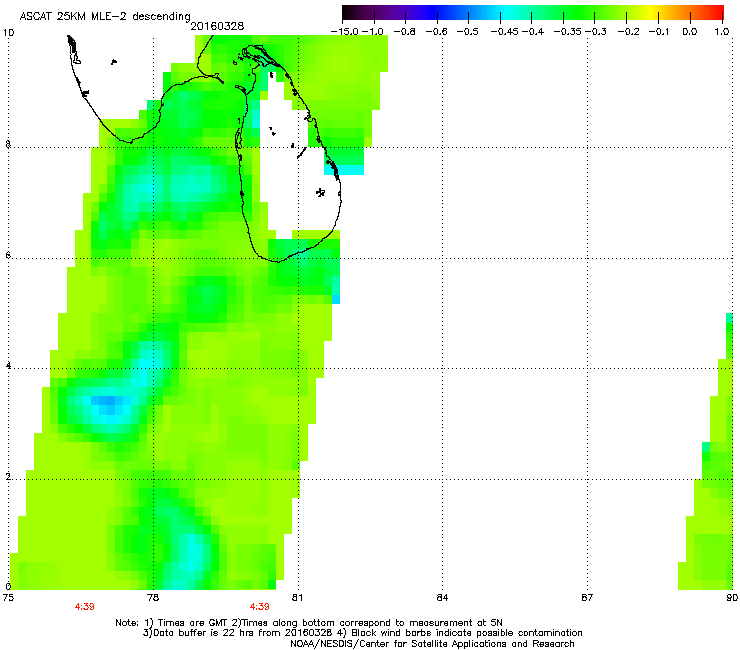Select the -0.6 value on the color scale
Image resolution: width=740 pixels, height=650 pixels.
point(437,32)
